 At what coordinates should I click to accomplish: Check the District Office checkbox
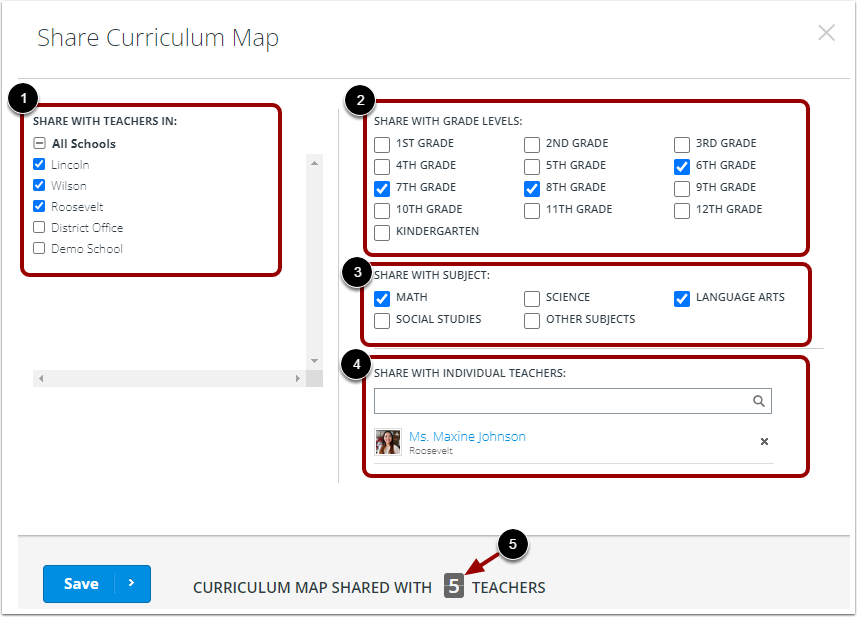tap(39, 227)
